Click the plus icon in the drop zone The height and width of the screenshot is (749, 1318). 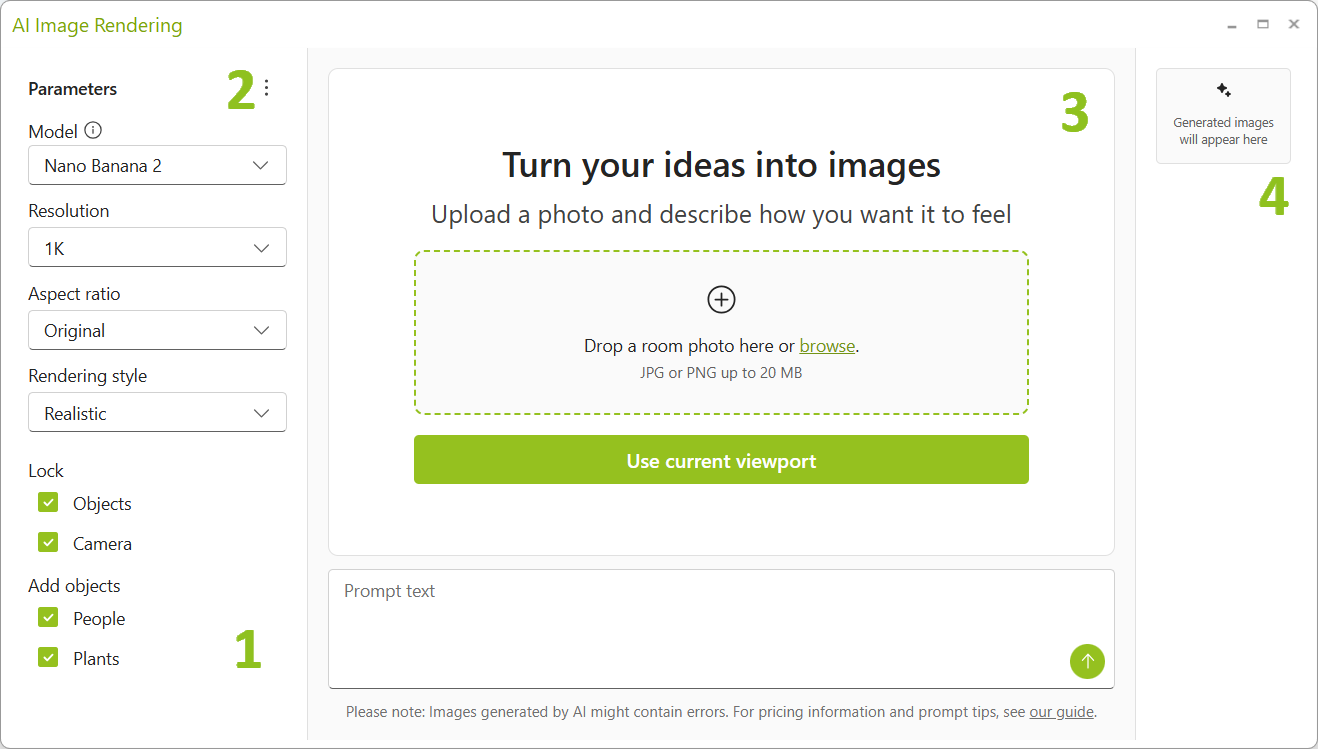[721, 299]
